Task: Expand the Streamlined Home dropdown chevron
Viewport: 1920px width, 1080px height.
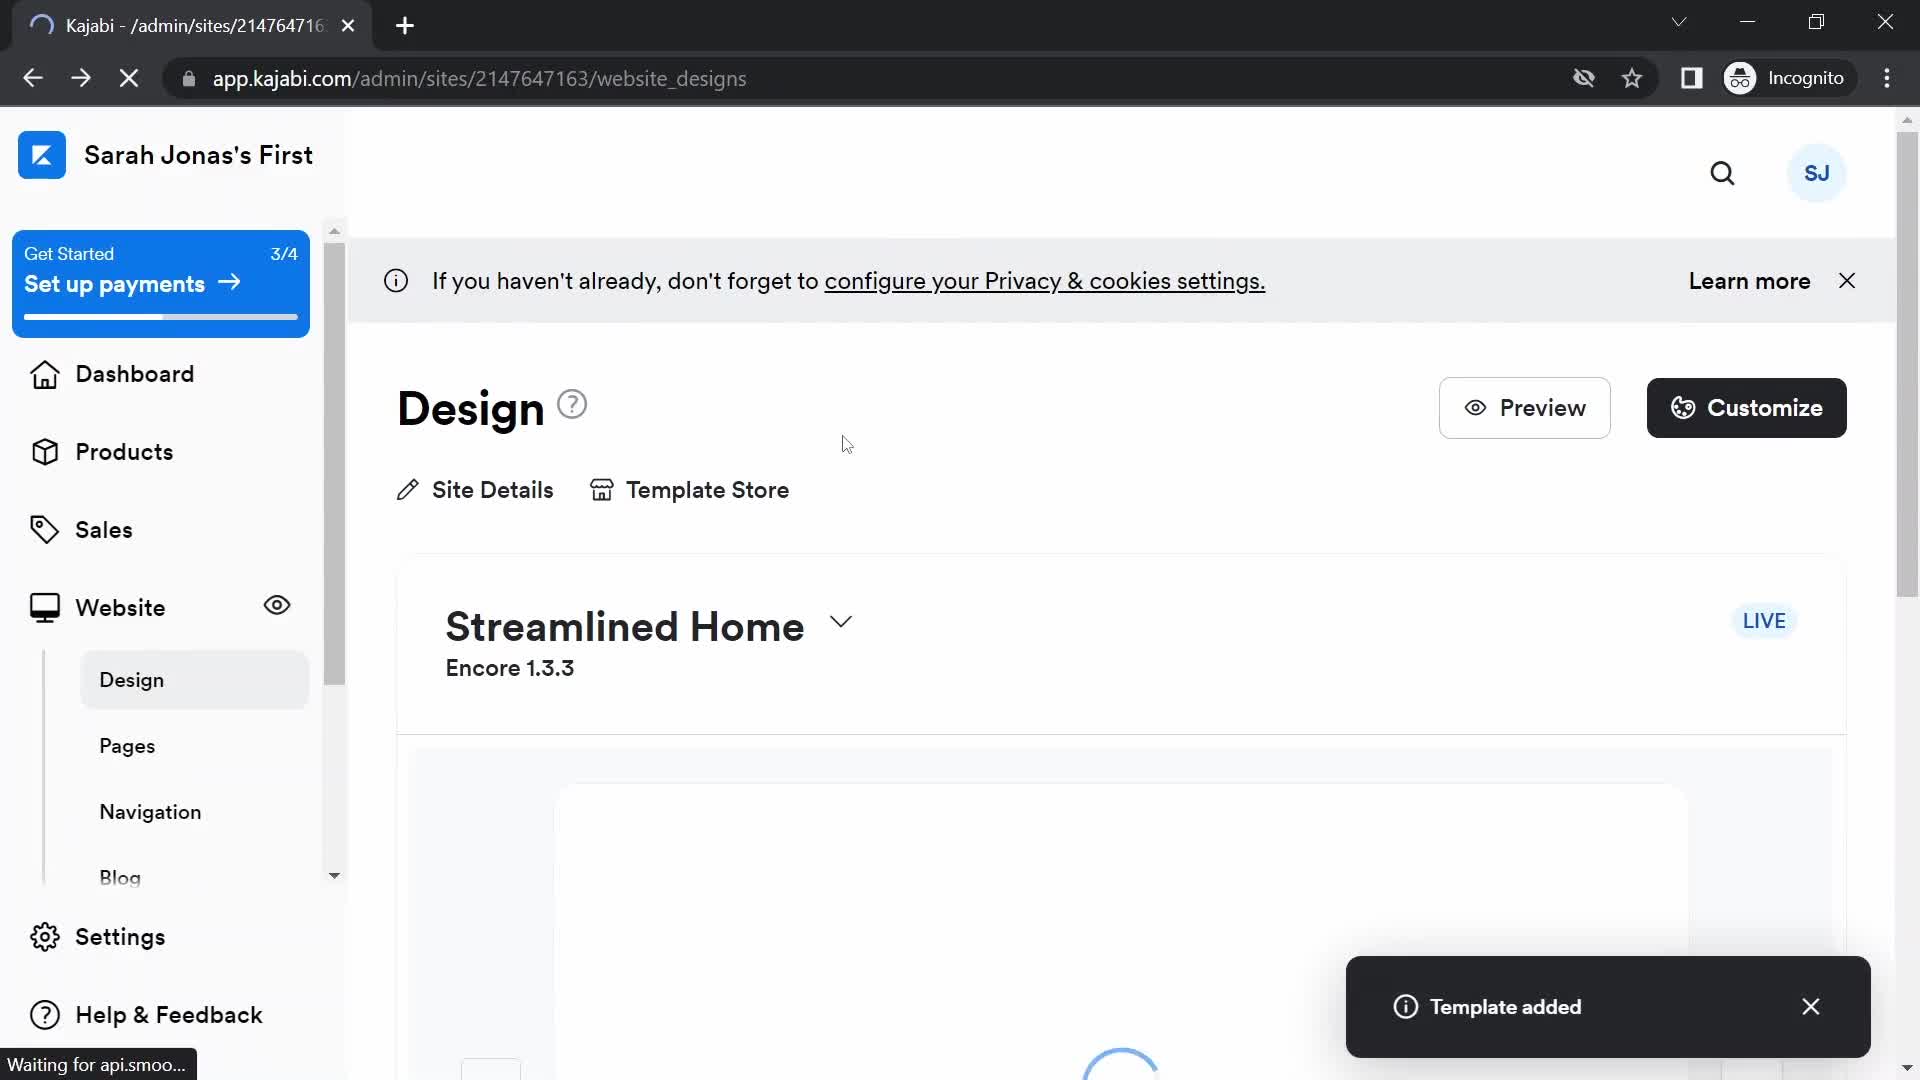Action: point(841,621)
